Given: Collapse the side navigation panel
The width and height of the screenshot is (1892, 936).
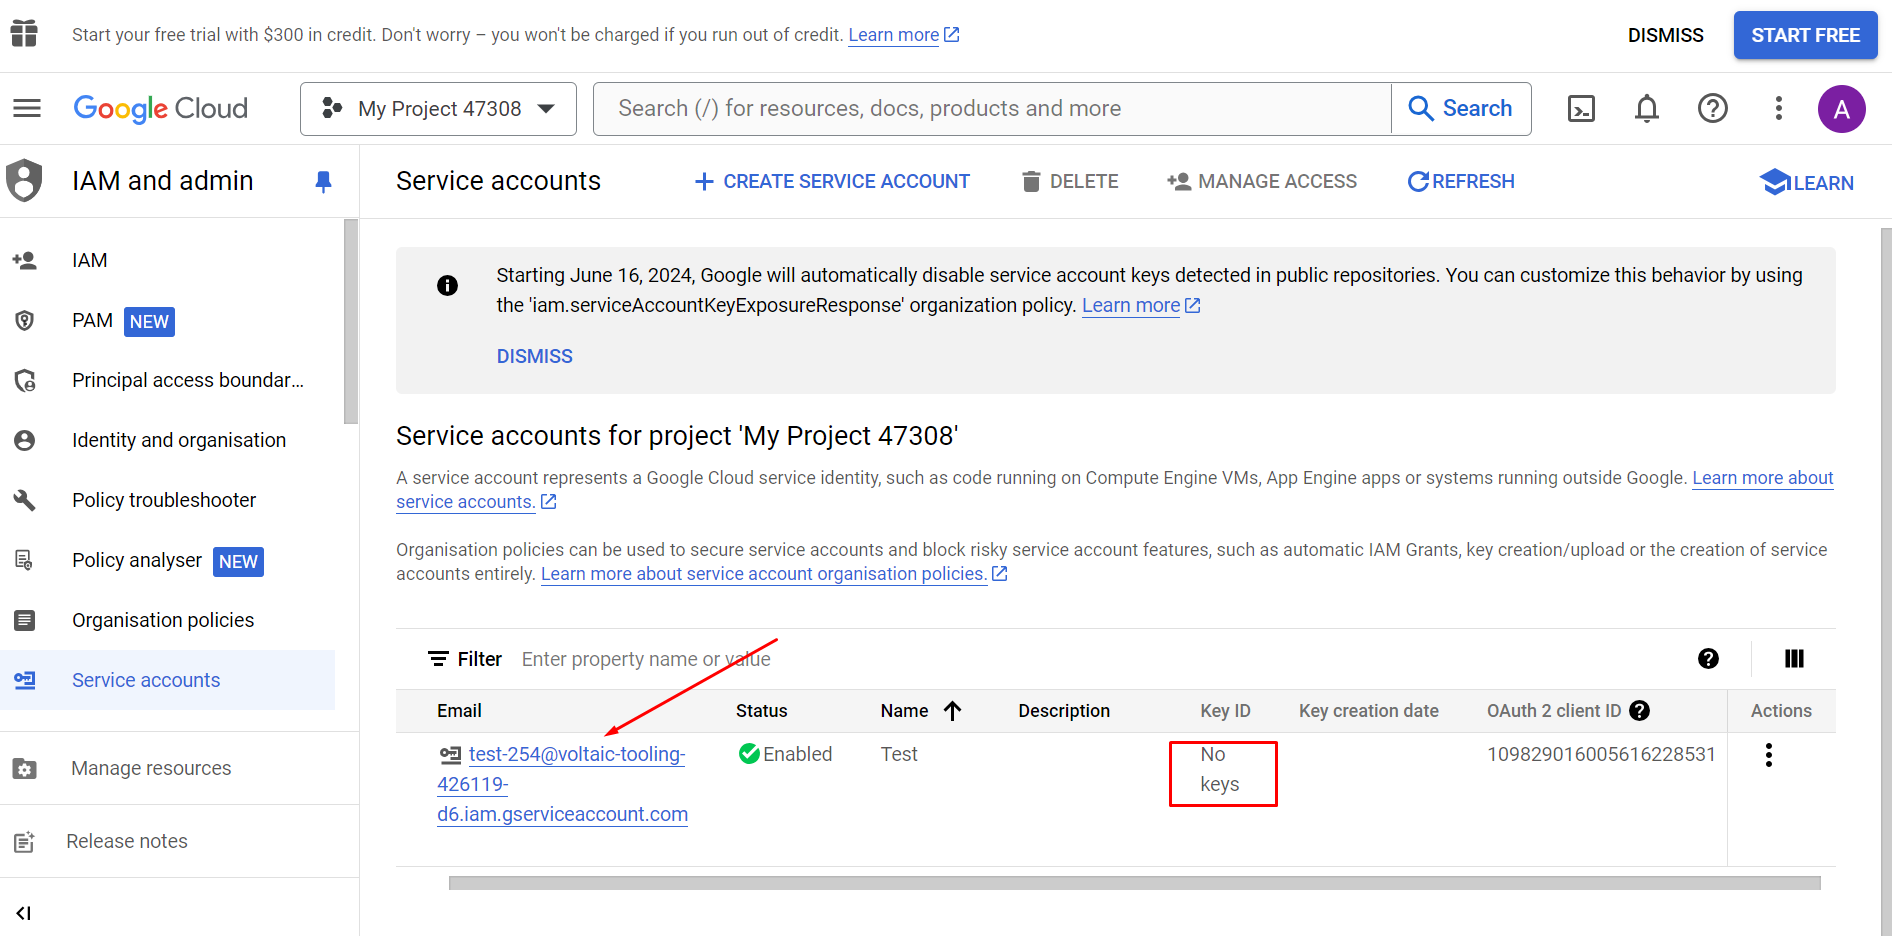Looking at the screenshot, I should [24, 912].
